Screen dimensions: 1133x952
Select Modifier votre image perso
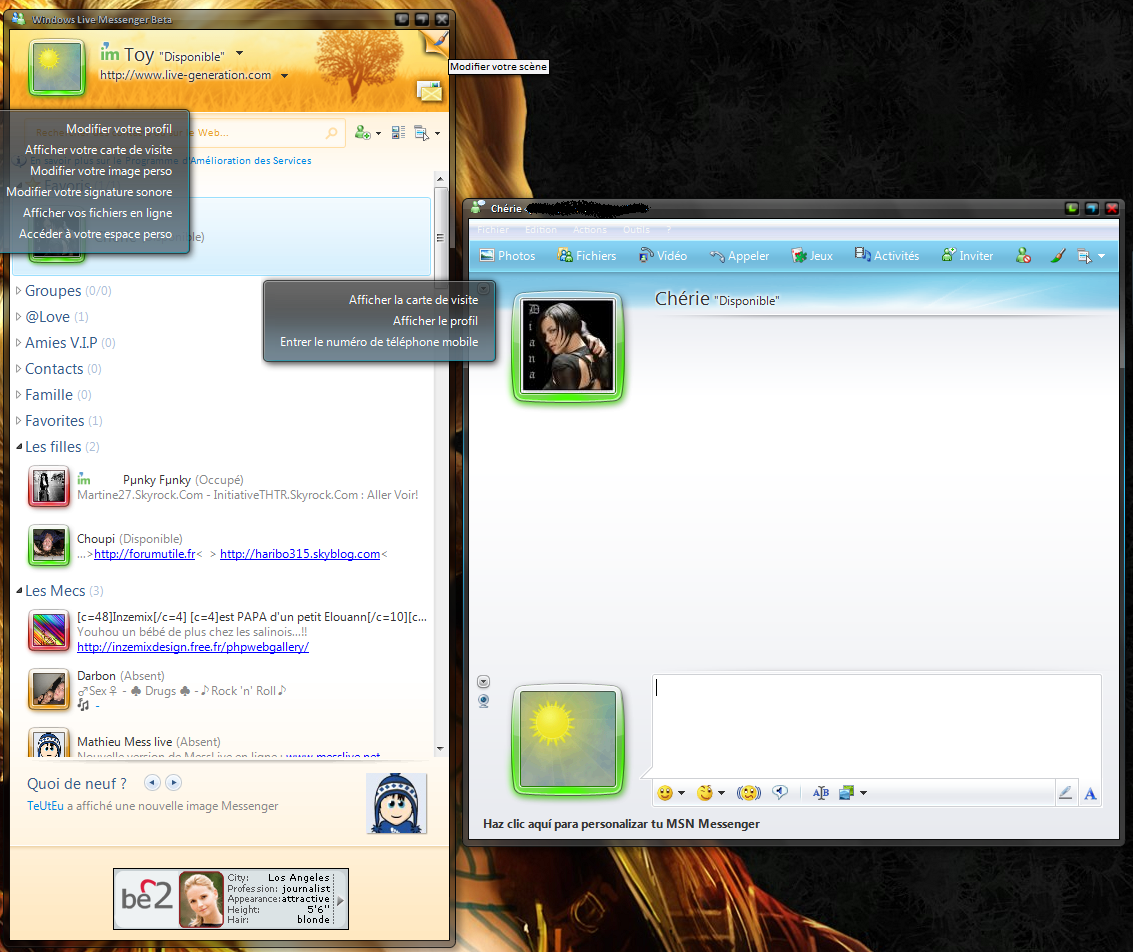101,170
